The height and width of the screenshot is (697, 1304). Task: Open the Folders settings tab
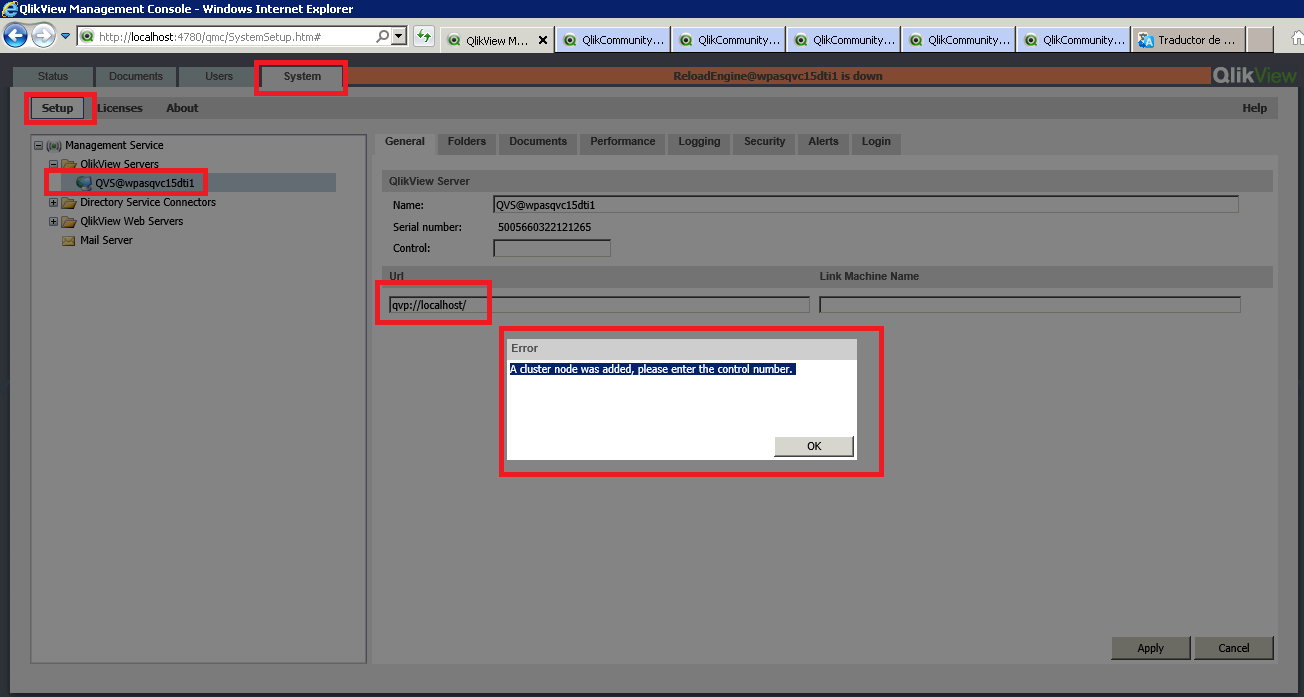click(467, 142)
